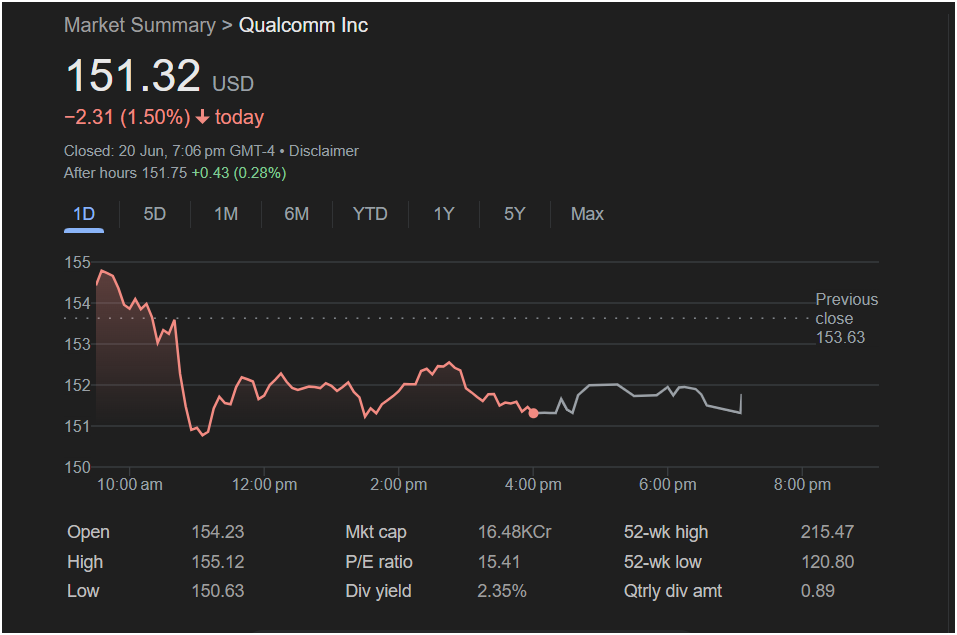Click the 4:00 pm axis label

pos(533,485)
